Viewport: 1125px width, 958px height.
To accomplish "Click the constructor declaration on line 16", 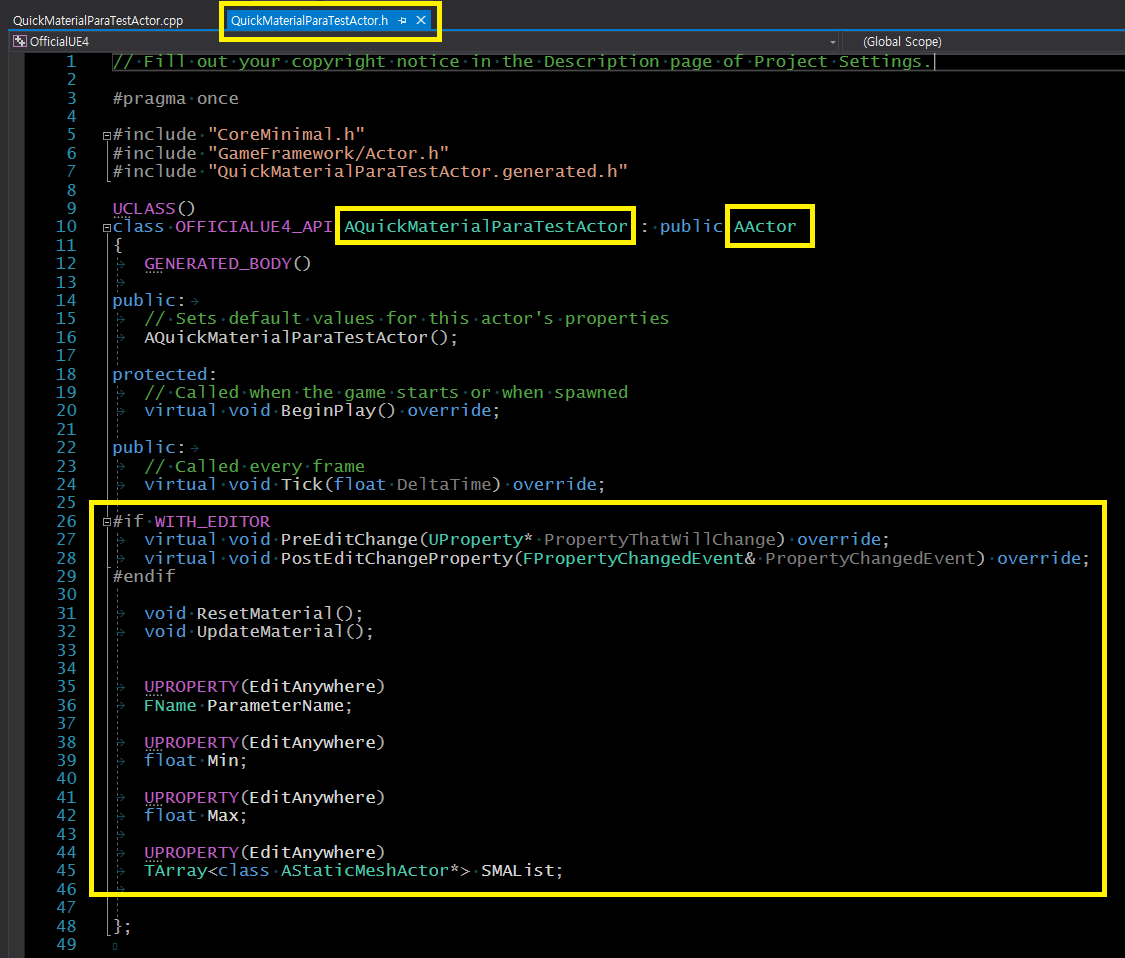I will (301, 337).
